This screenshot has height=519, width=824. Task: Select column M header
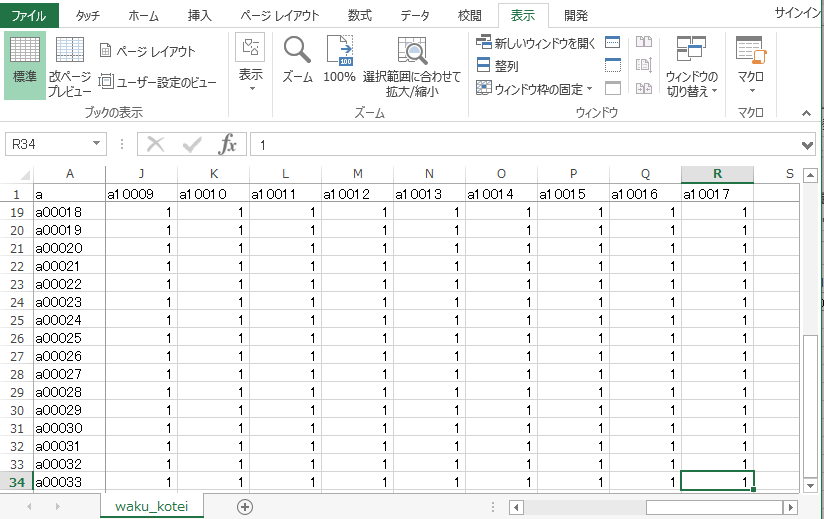pos(357,174)
